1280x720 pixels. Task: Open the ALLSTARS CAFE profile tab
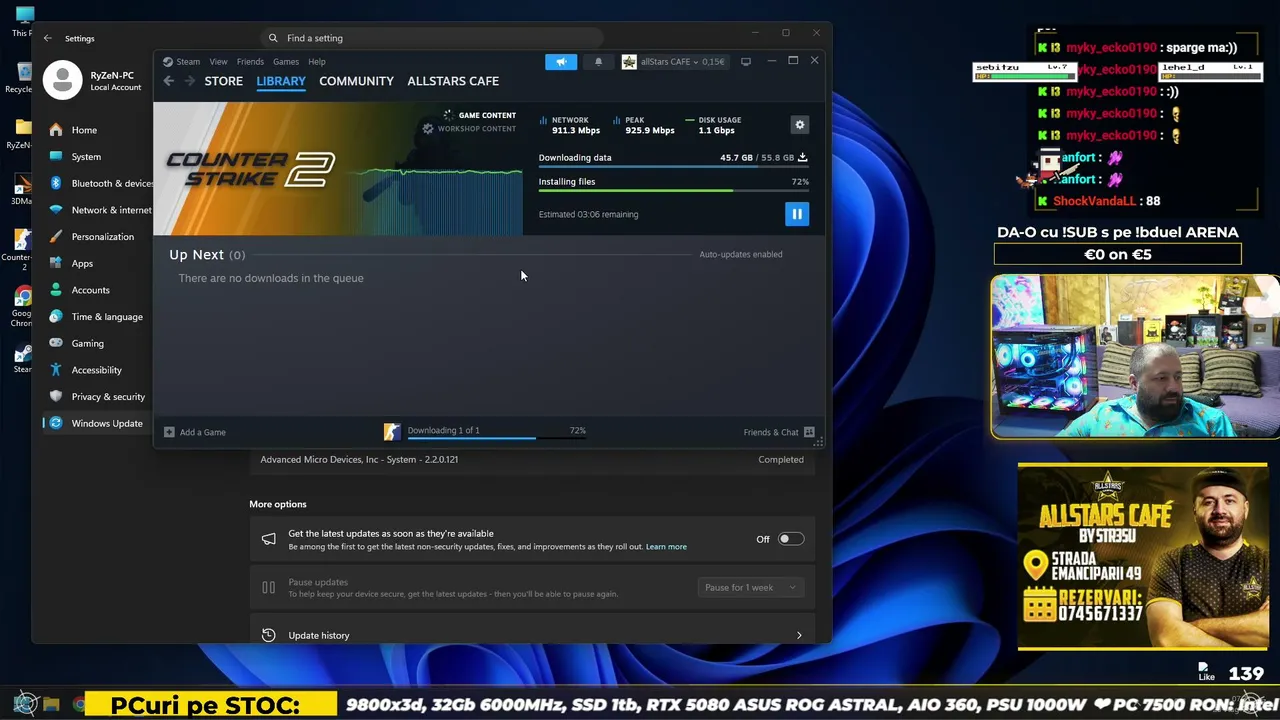pyautogui.click(x=453, y=81)
